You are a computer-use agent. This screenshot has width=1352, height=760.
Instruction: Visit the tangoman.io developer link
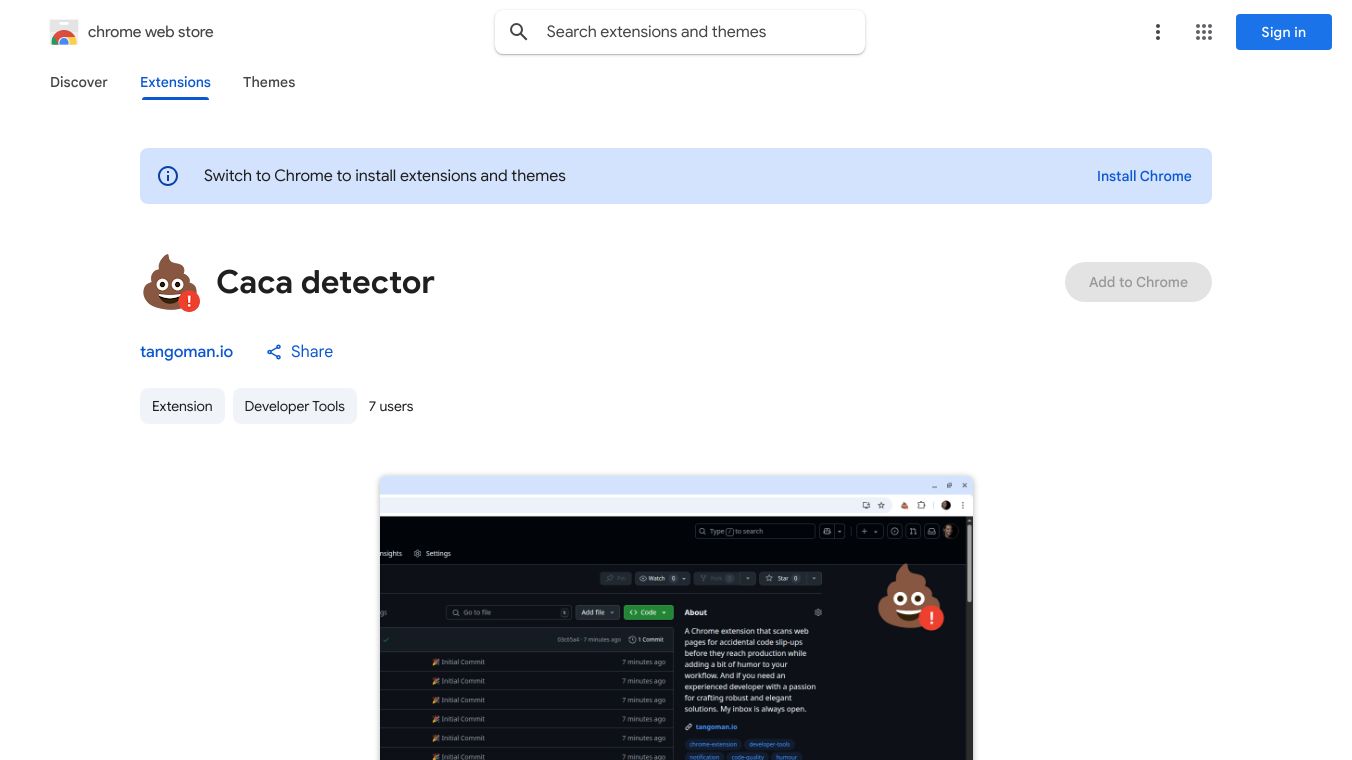(186, 352)
